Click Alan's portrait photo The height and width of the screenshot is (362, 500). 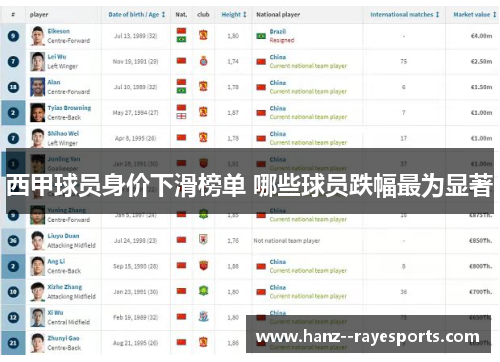point(37,87)
